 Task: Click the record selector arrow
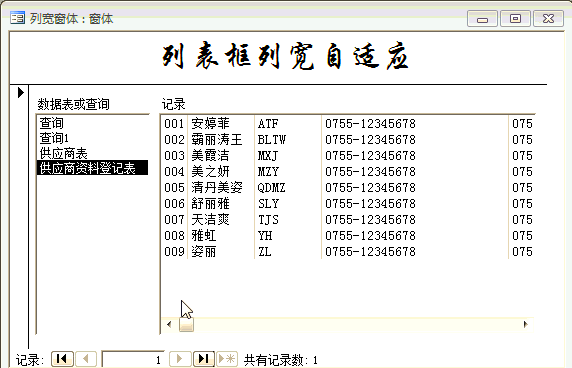(x=21, y=92)
